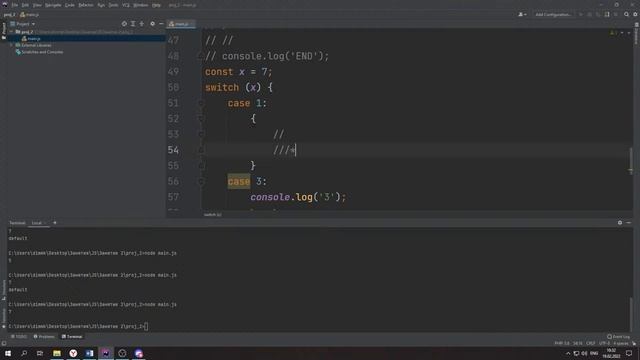Open the Run menu
This screenshot has height=360, width=640.
(101, 5)
